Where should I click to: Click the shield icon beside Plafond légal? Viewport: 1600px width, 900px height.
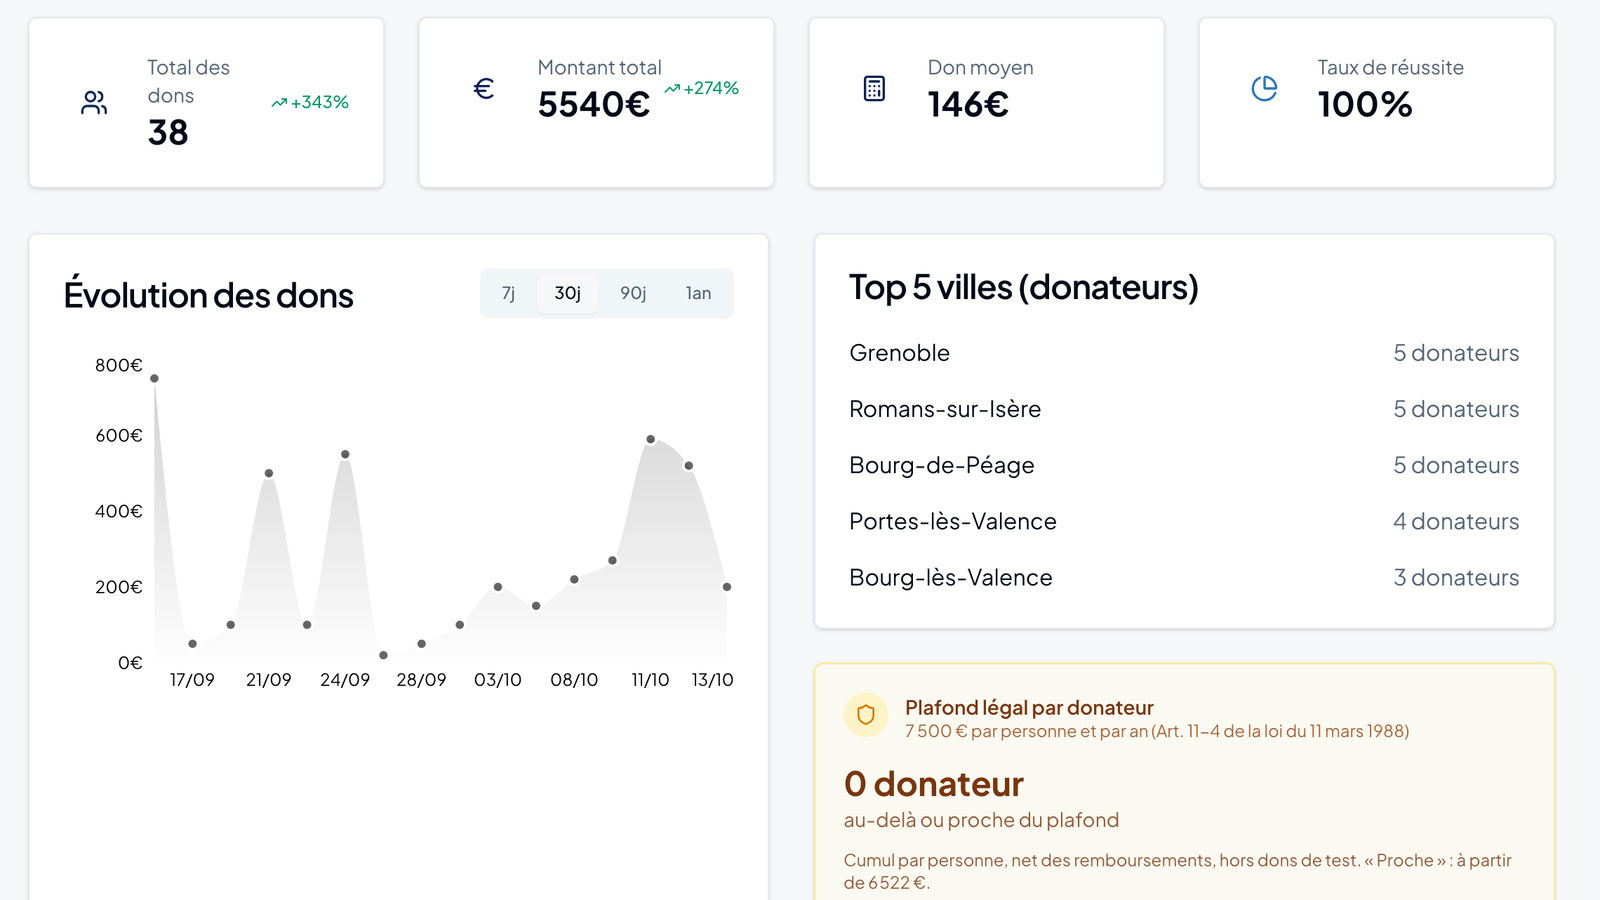point(866,715)
